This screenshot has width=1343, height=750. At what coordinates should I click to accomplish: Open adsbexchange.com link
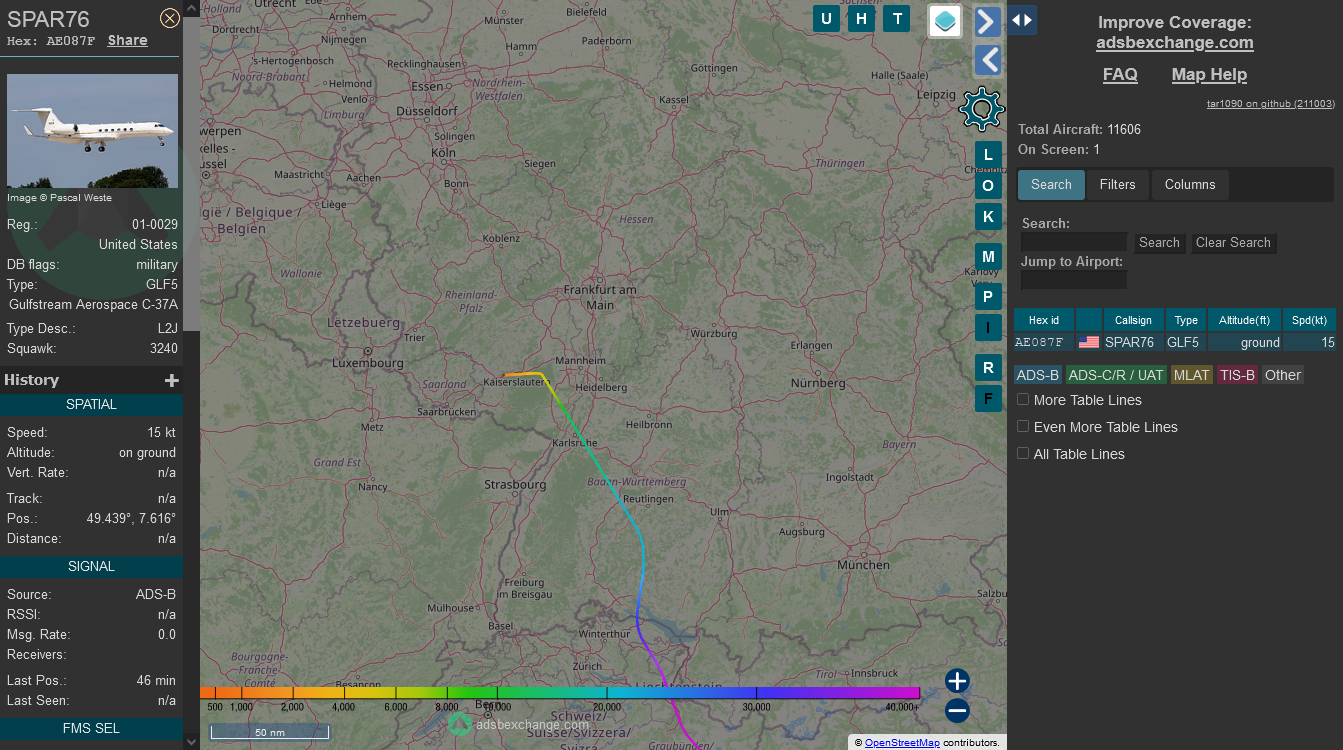point(1174,42)
